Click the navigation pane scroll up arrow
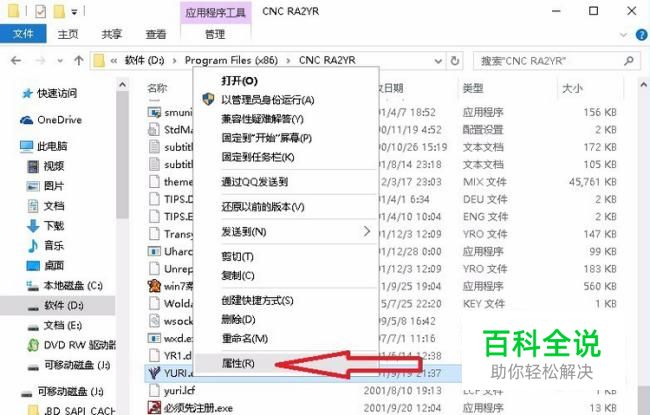The width and height of the screenshot is (650, 415). point(122,85)
